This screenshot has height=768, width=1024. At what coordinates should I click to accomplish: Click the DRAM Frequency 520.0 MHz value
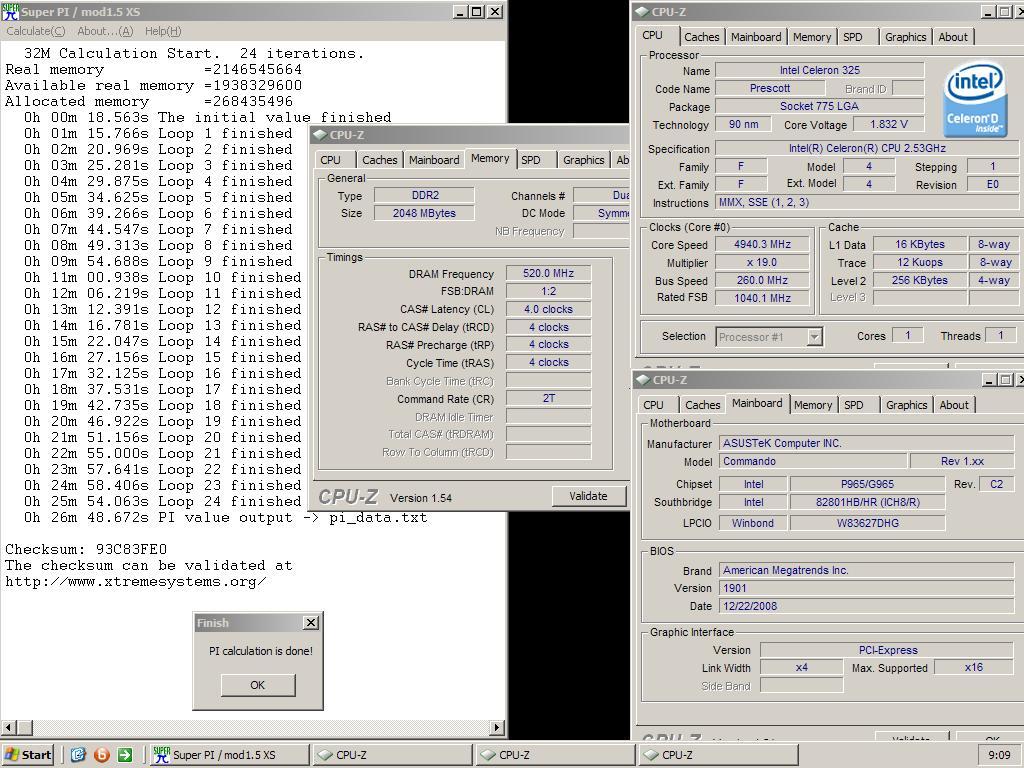[549, 273]
